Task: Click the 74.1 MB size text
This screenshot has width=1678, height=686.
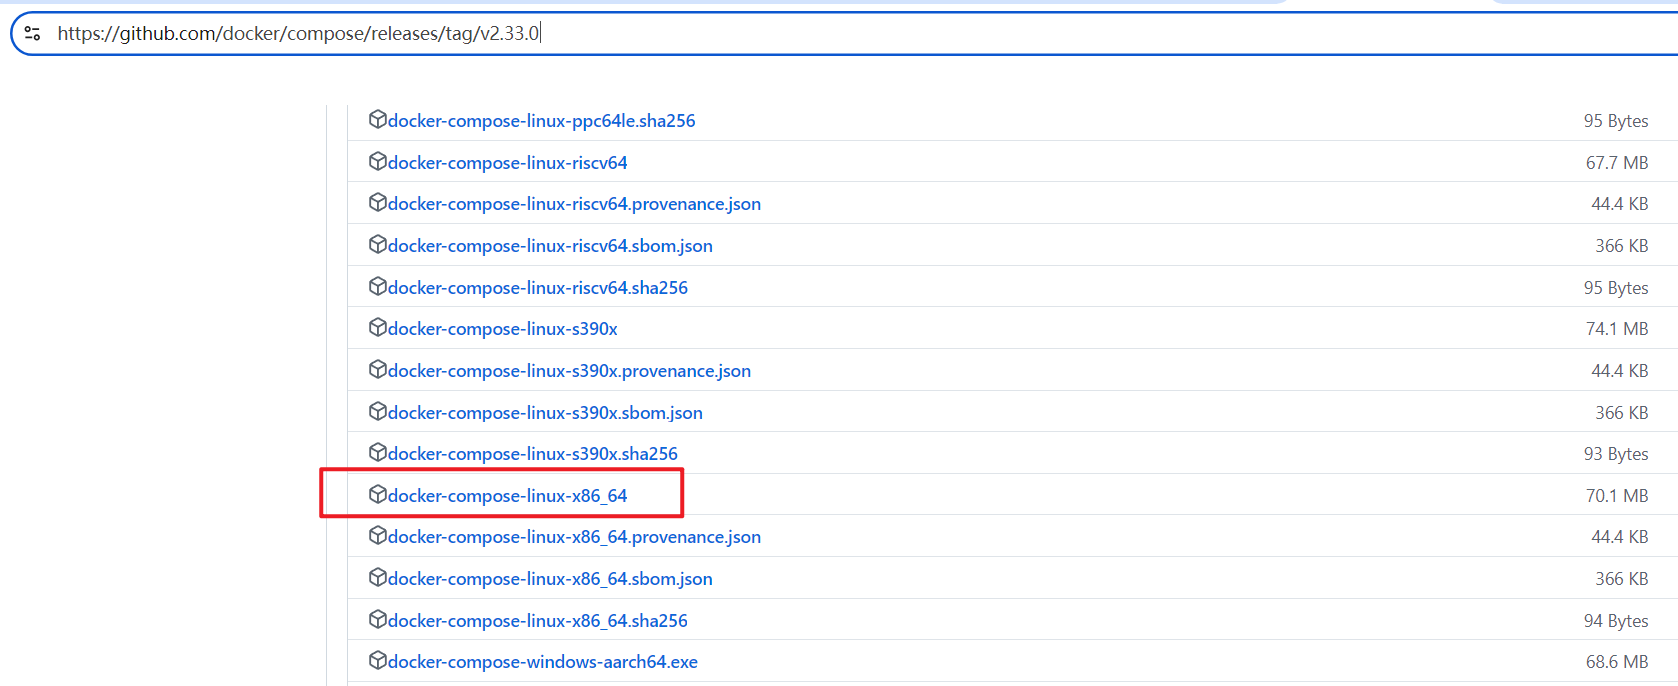Action: 1617,329
